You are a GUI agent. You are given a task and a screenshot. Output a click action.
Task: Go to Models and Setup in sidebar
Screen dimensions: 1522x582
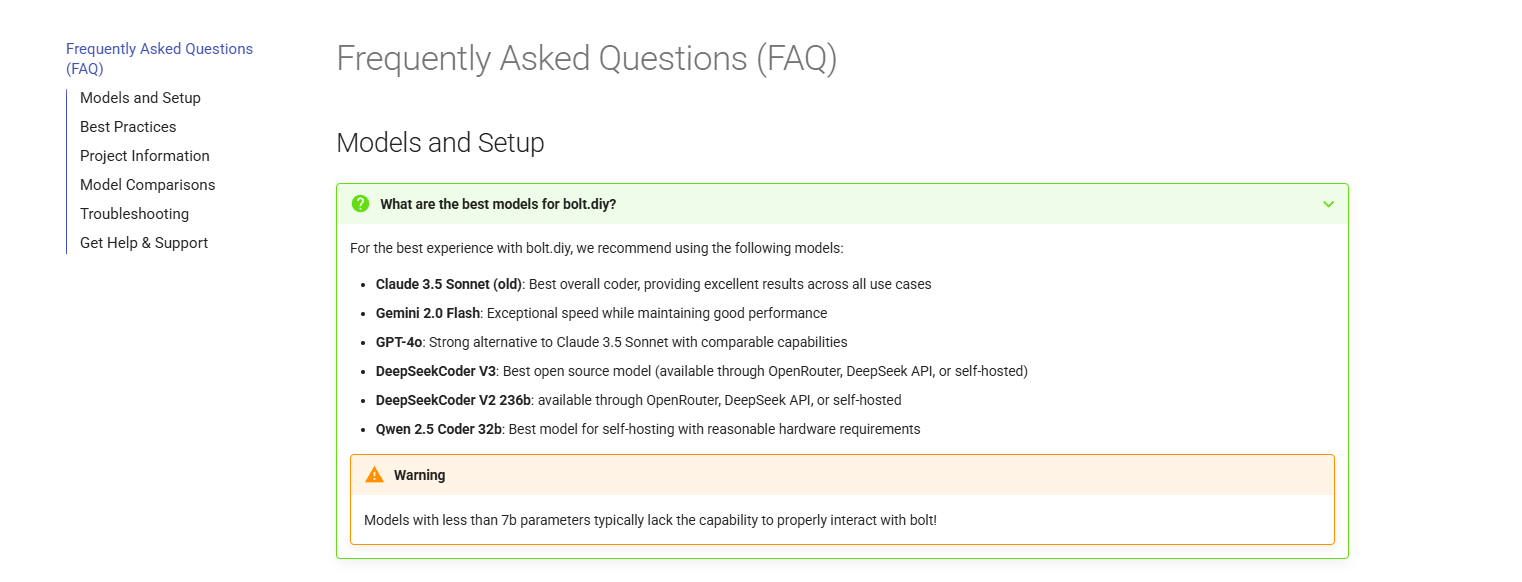click(140, 98)
